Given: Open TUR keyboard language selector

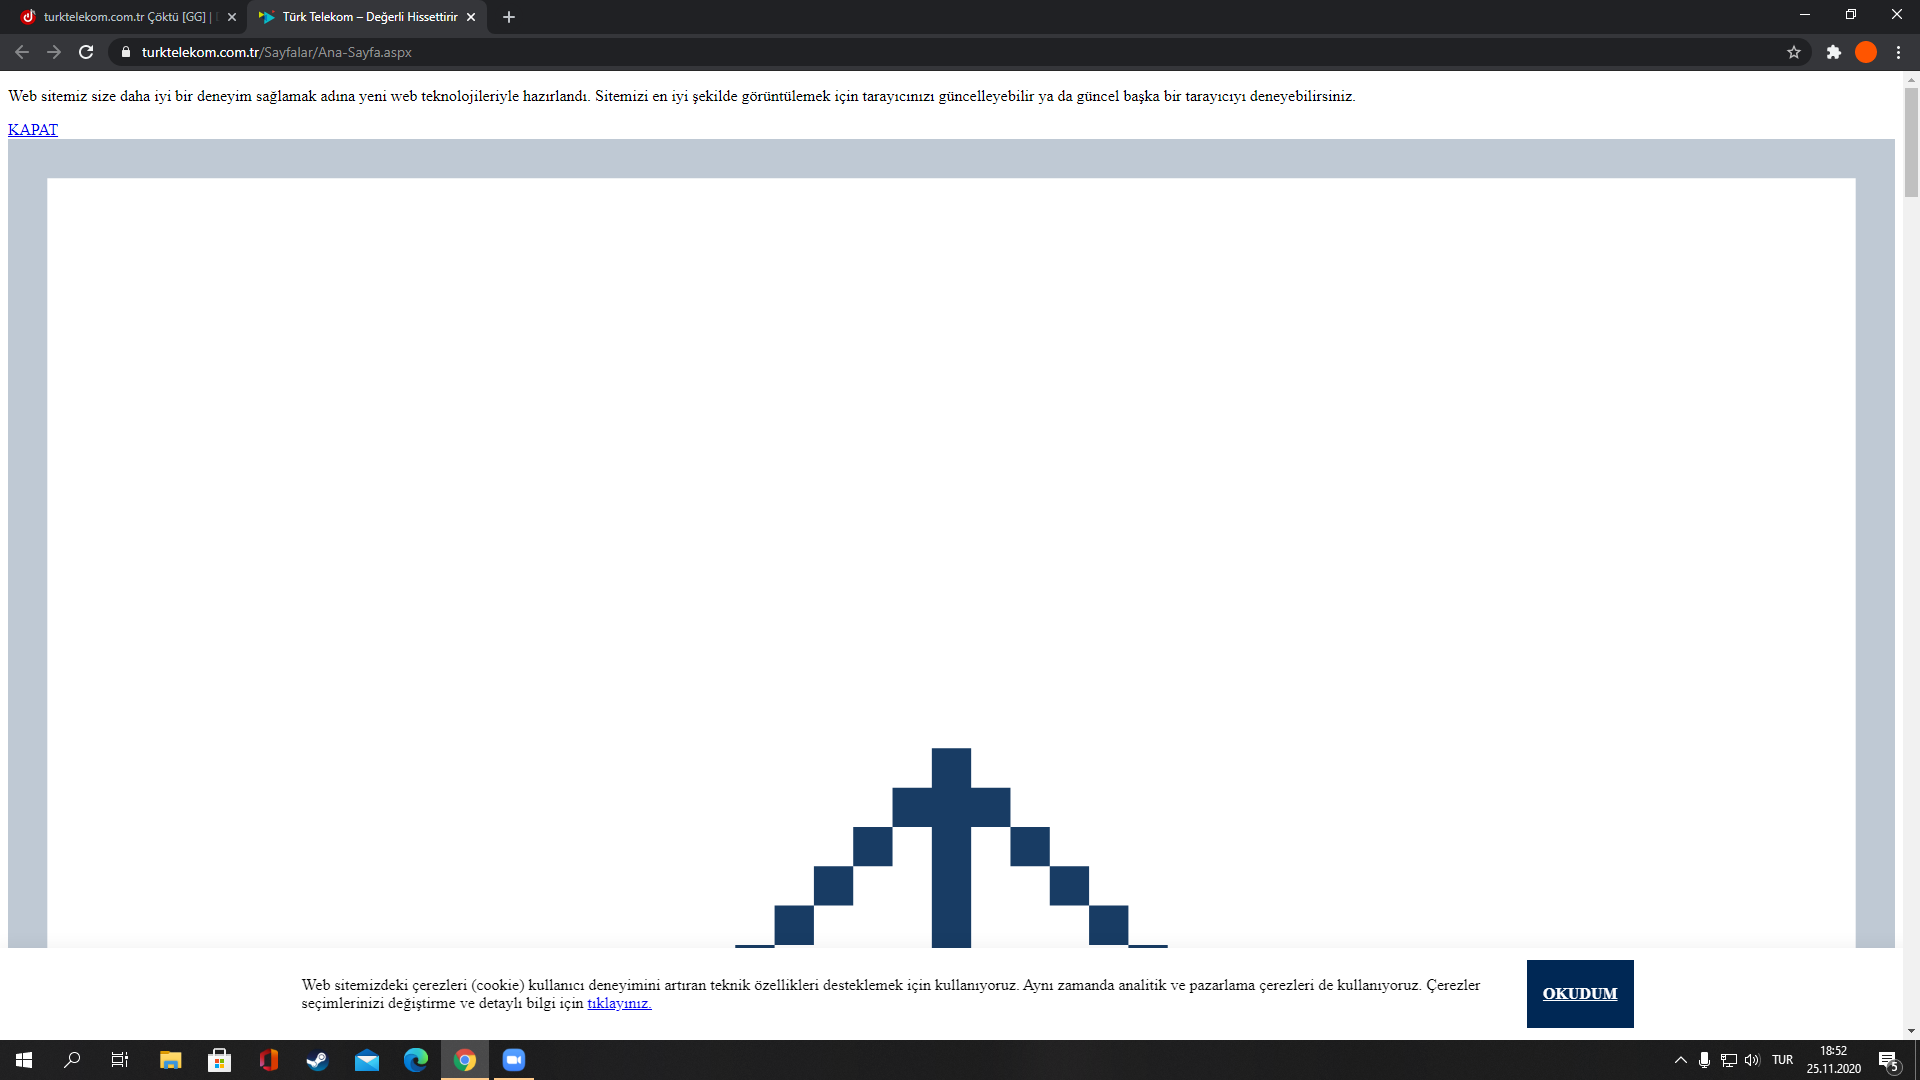Looking at the screenshot, I should pos(1782,1060).
